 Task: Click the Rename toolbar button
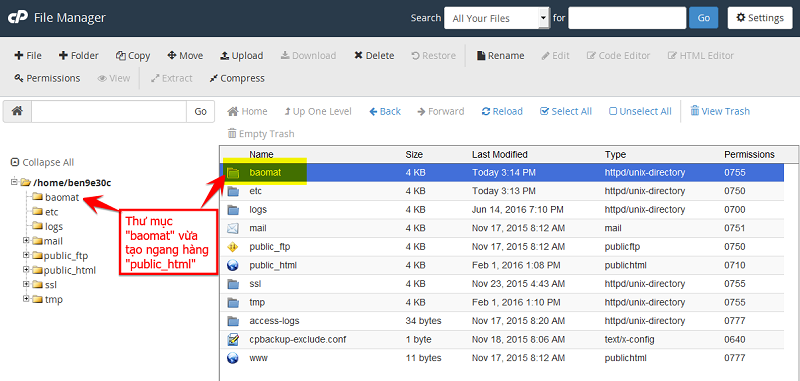point(500,56)
